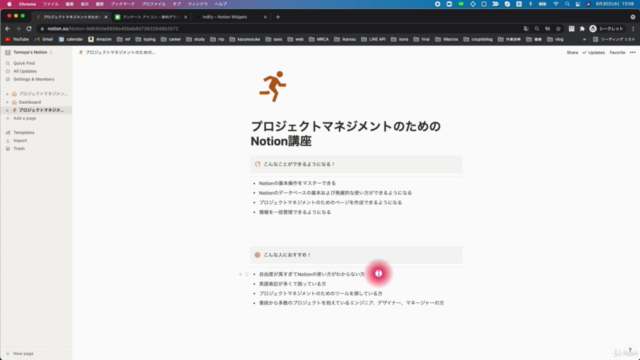Click the zoom magnifier icon in the address bar
Viewport: 640px width, 360px height.
coord(537,29)
